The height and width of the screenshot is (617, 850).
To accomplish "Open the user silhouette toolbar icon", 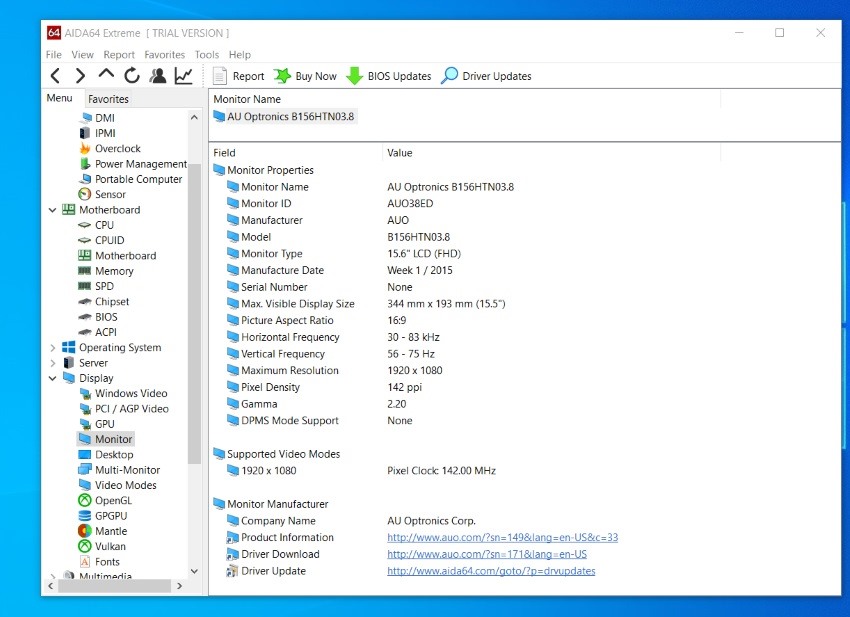I will (x=158, y=76).
